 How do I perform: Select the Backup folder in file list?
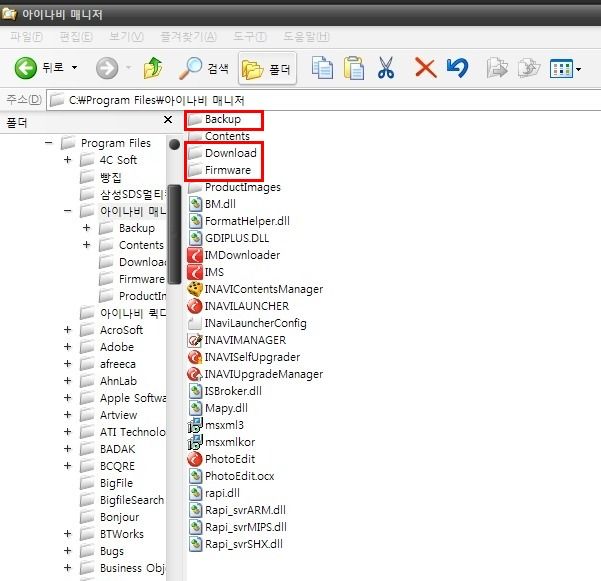[x=215, y=119]
